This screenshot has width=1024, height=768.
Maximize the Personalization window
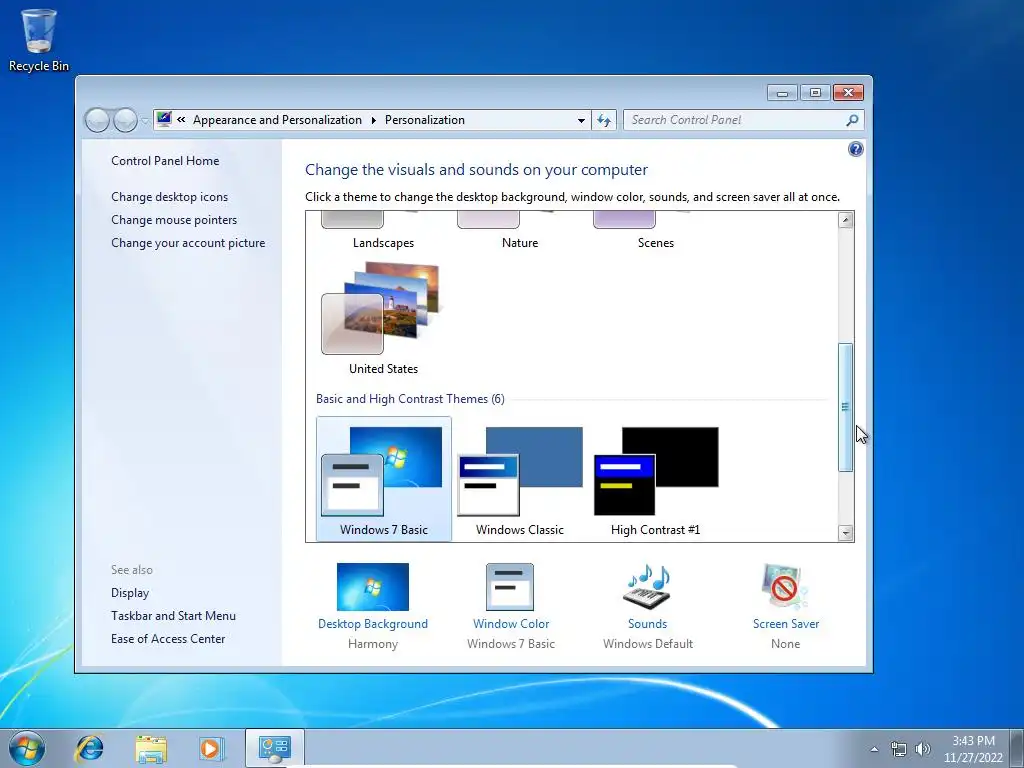coord(815,93)
